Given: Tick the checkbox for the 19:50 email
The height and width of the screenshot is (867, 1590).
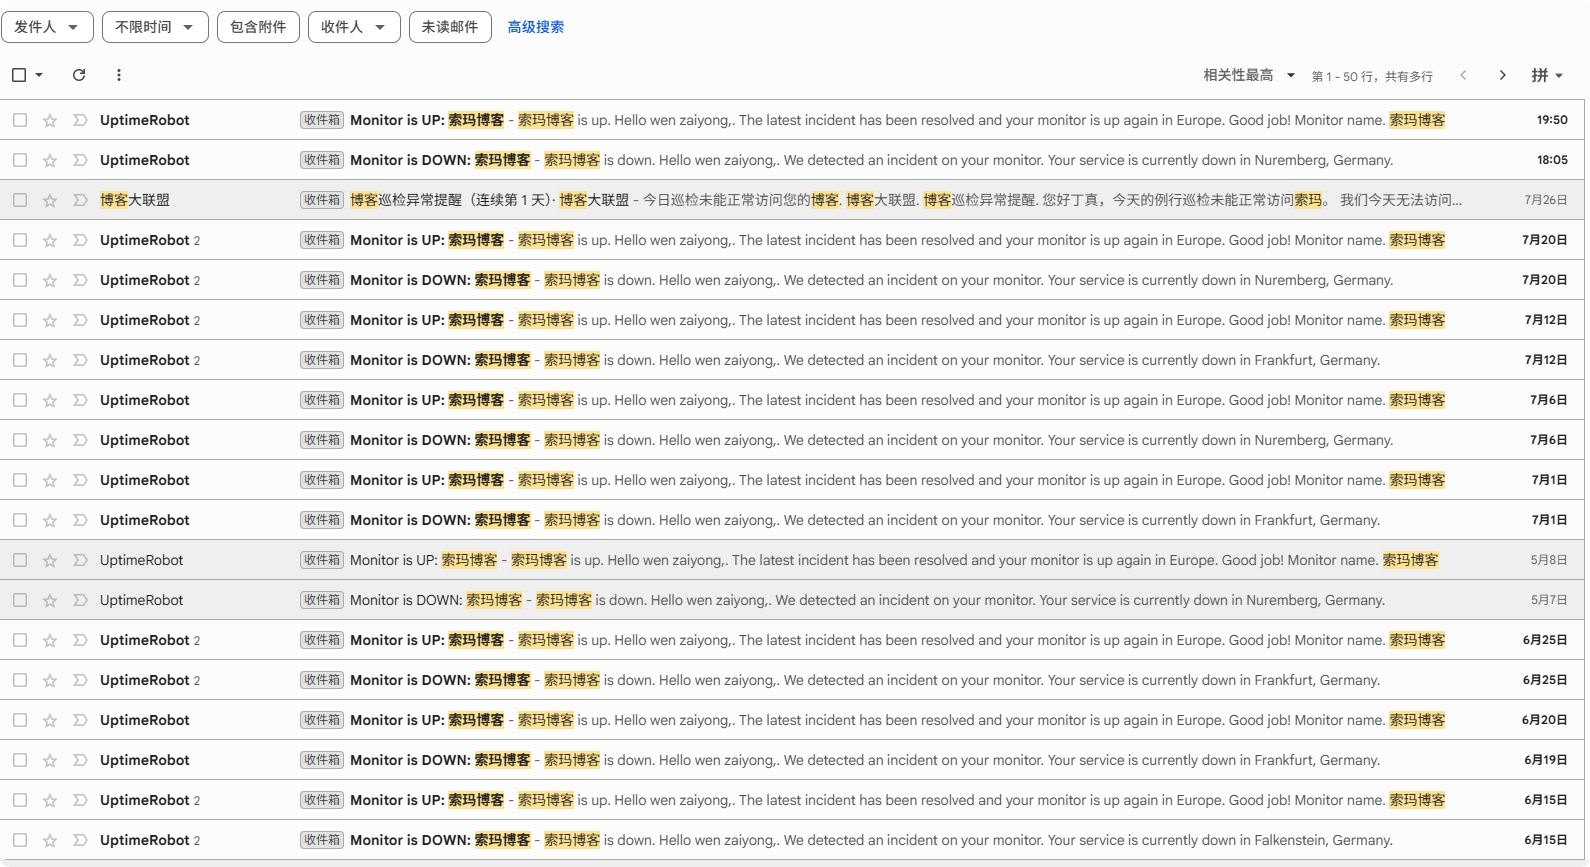Looking at the screenshot, I should click(20, 120).
